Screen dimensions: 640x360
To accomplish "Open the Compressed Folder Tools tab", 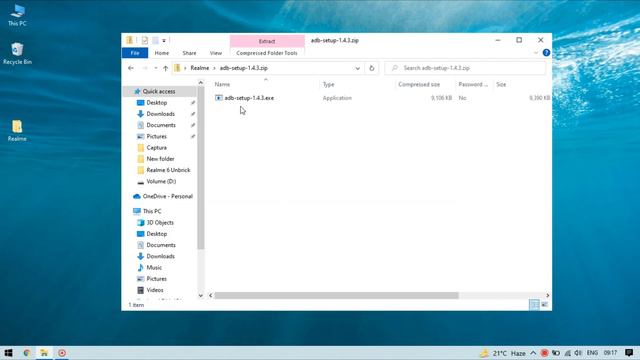I will (267, 53).
